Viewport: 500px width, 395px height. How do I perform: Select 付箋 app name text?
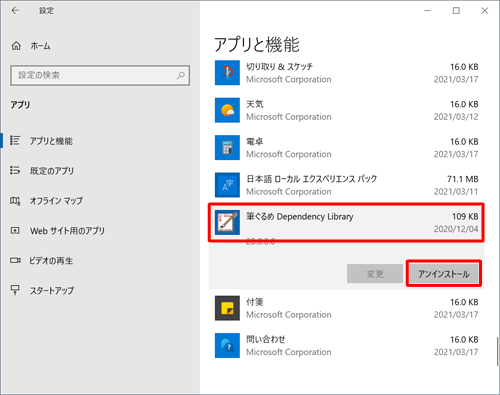255,302
